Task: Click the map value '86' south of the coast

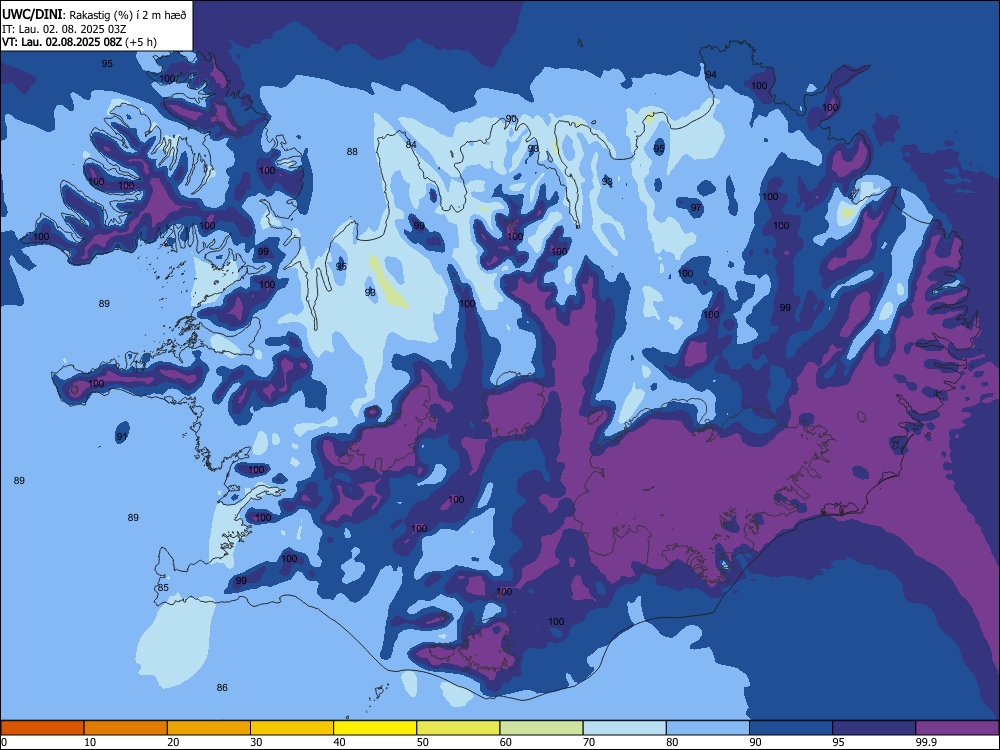Action: point(222,688)
